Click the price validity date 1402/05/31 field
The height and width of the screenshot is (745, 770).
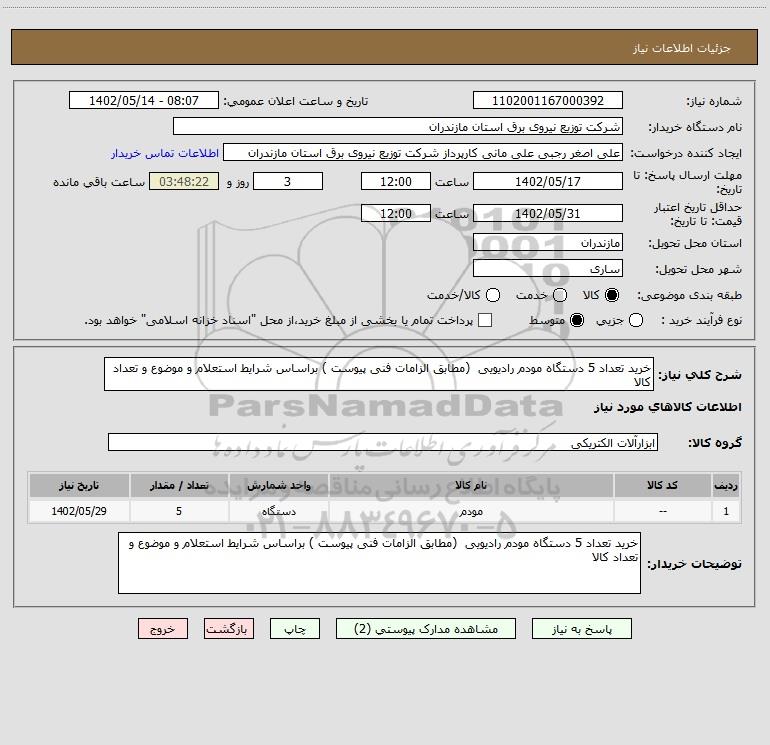(x=548, y=213)
